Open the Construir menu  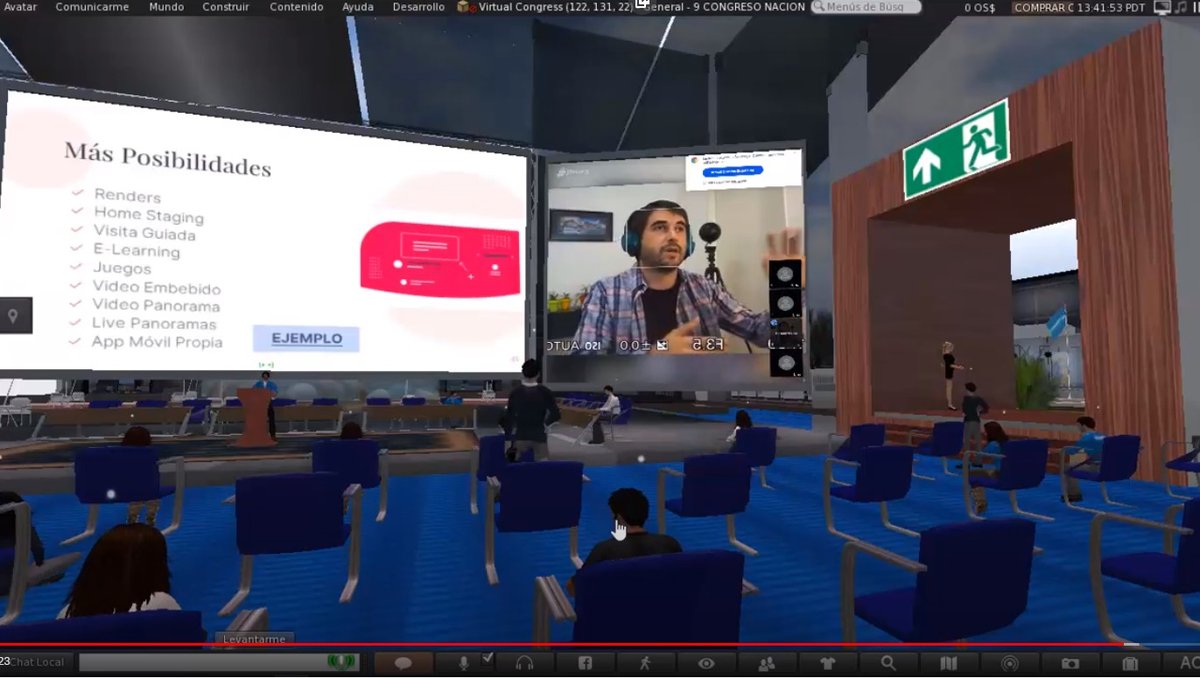pos(225,7)
